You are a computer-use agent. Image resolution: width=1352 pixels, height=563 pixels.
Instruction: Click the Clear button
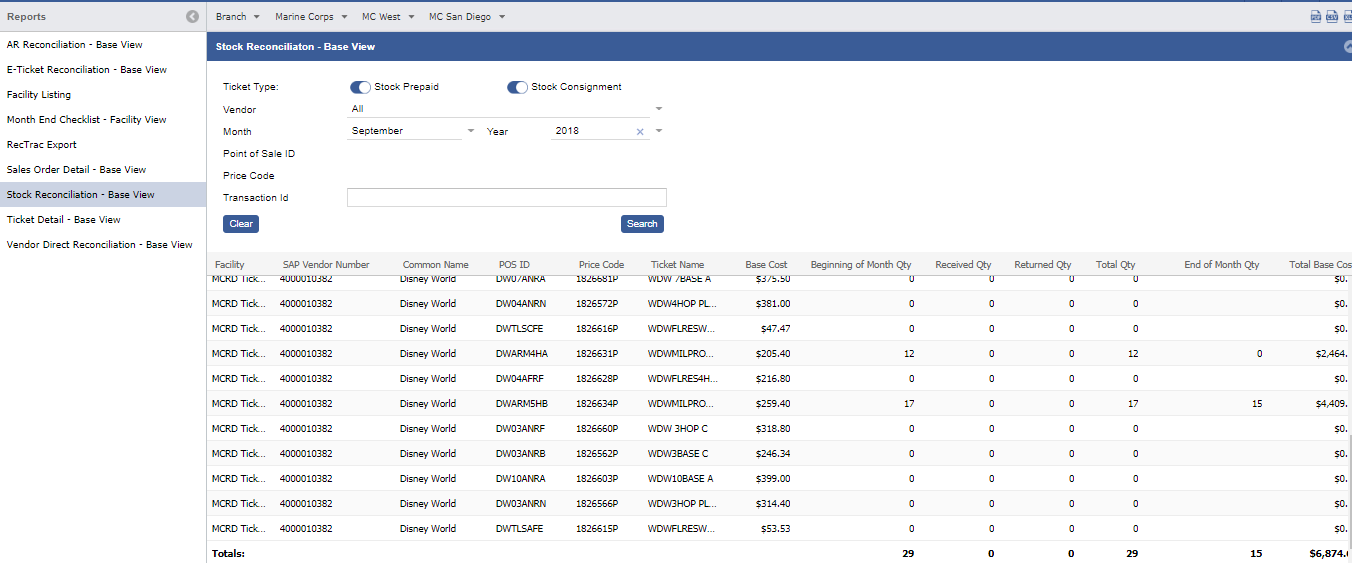[241, 224]
